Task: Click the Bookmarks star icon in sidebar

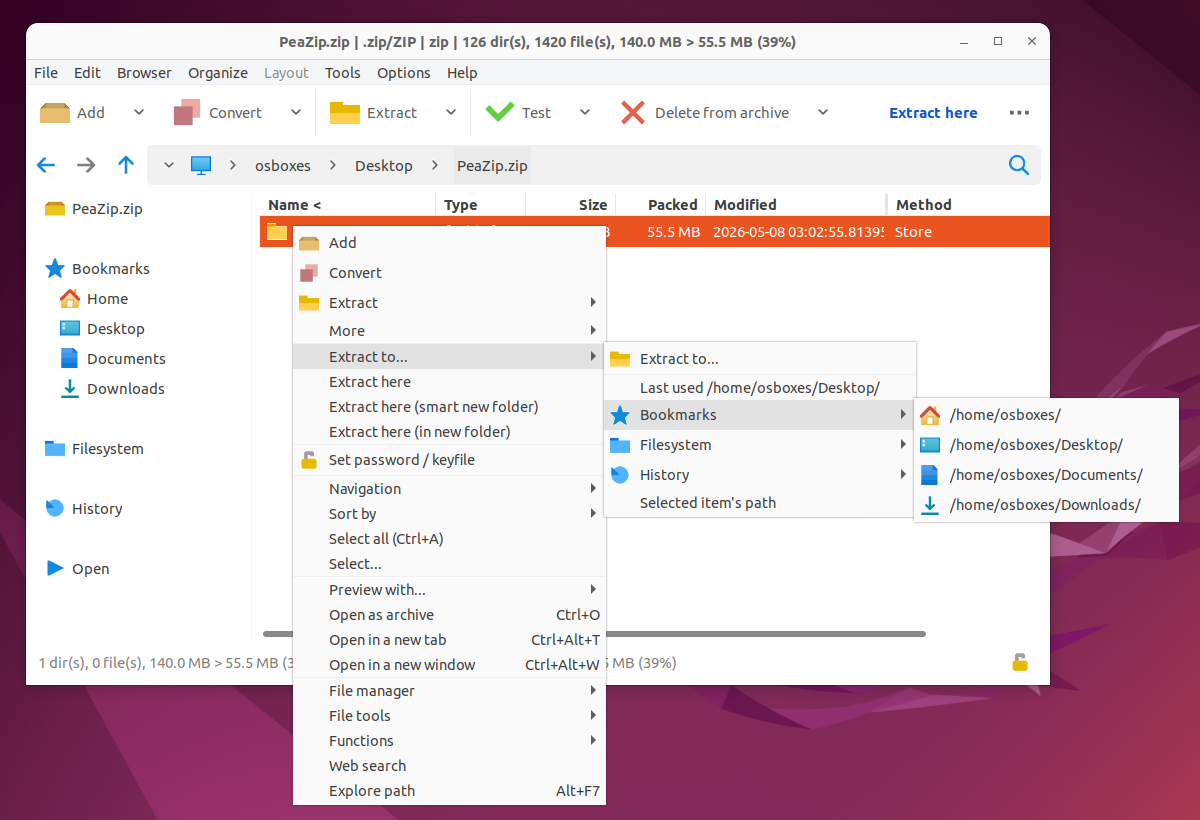Action: [55, 268]
